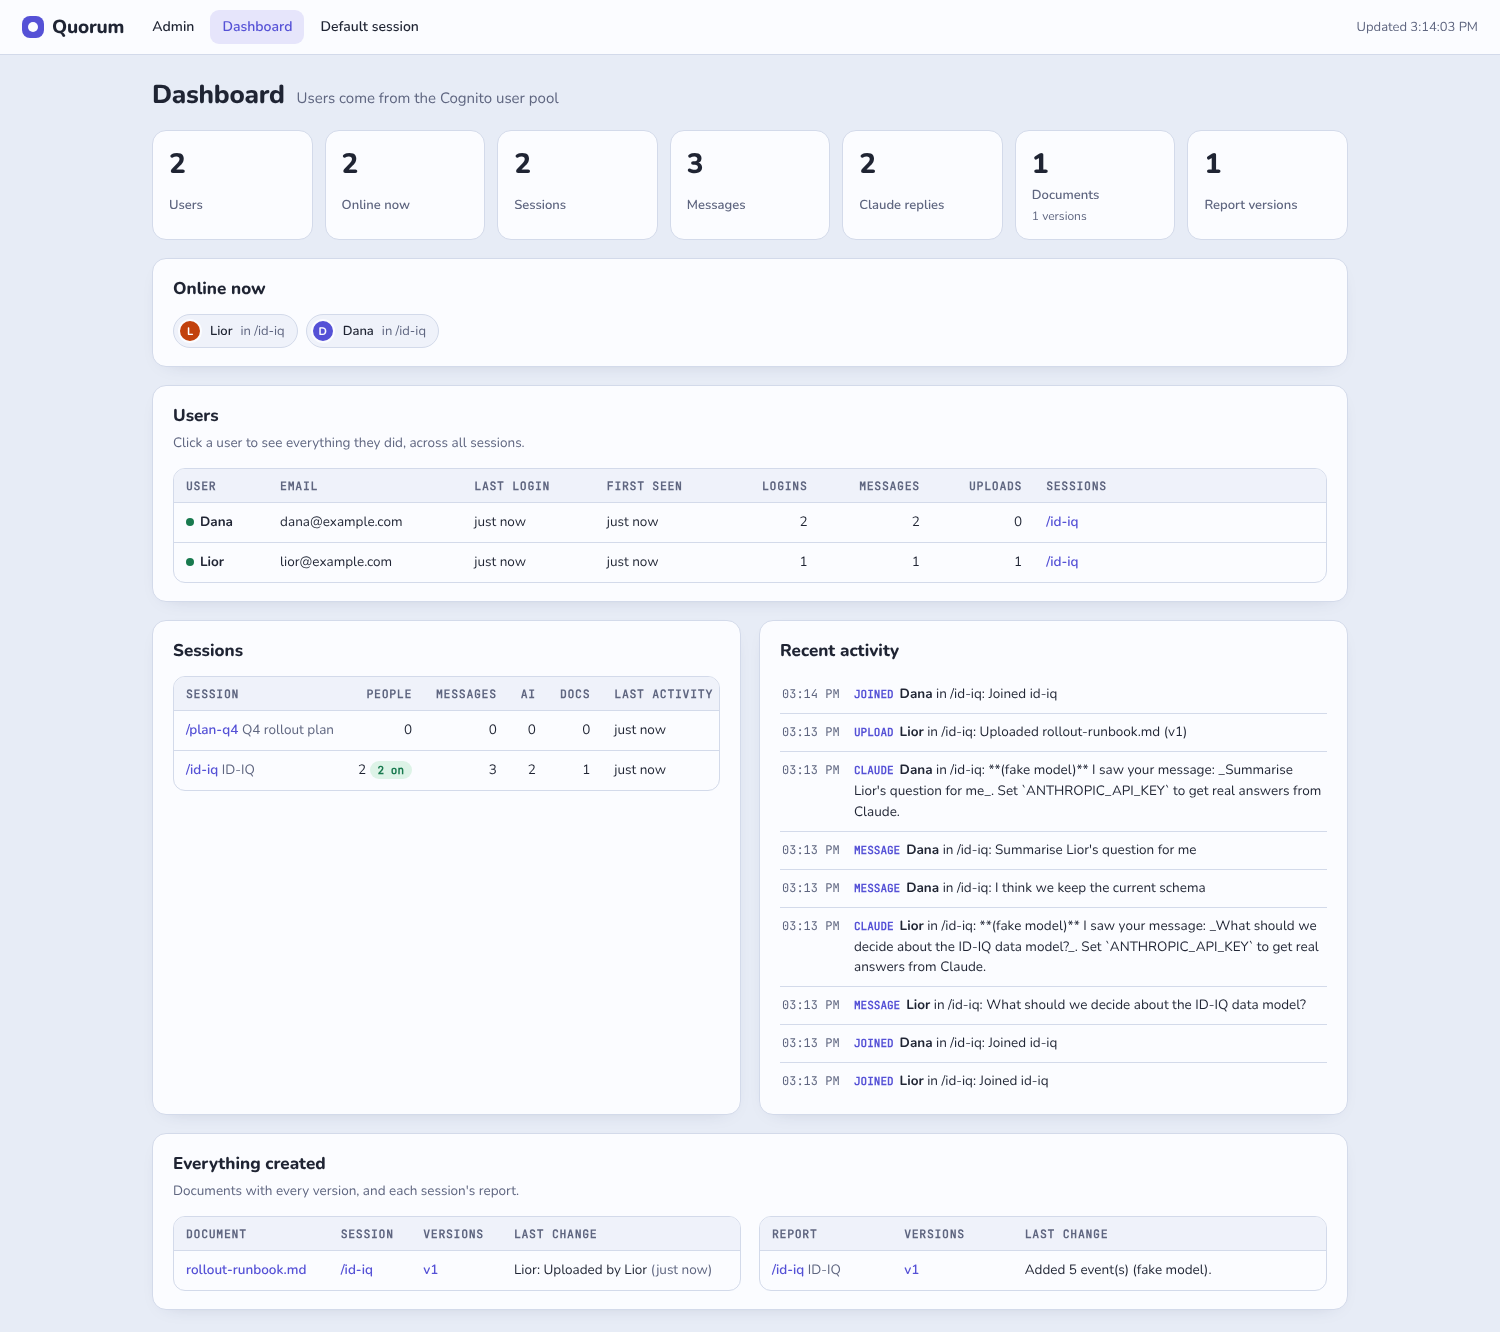
Task: Open /id-iq session link beside rollout-runbook.md
Action: (357, 1270)
